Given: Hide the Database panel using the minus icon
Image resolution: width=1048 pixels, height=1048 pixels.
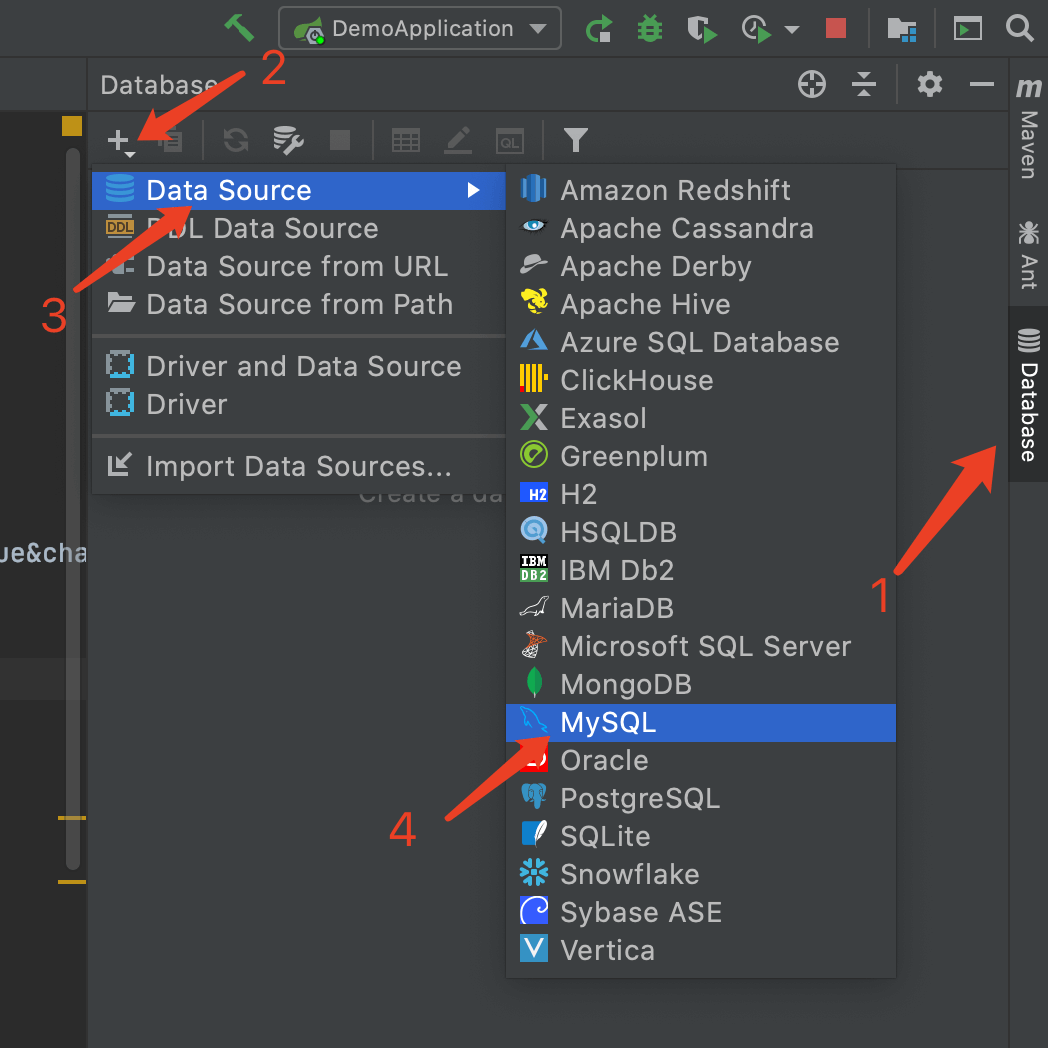Looking at the screenshot, I should coord(982,85).
